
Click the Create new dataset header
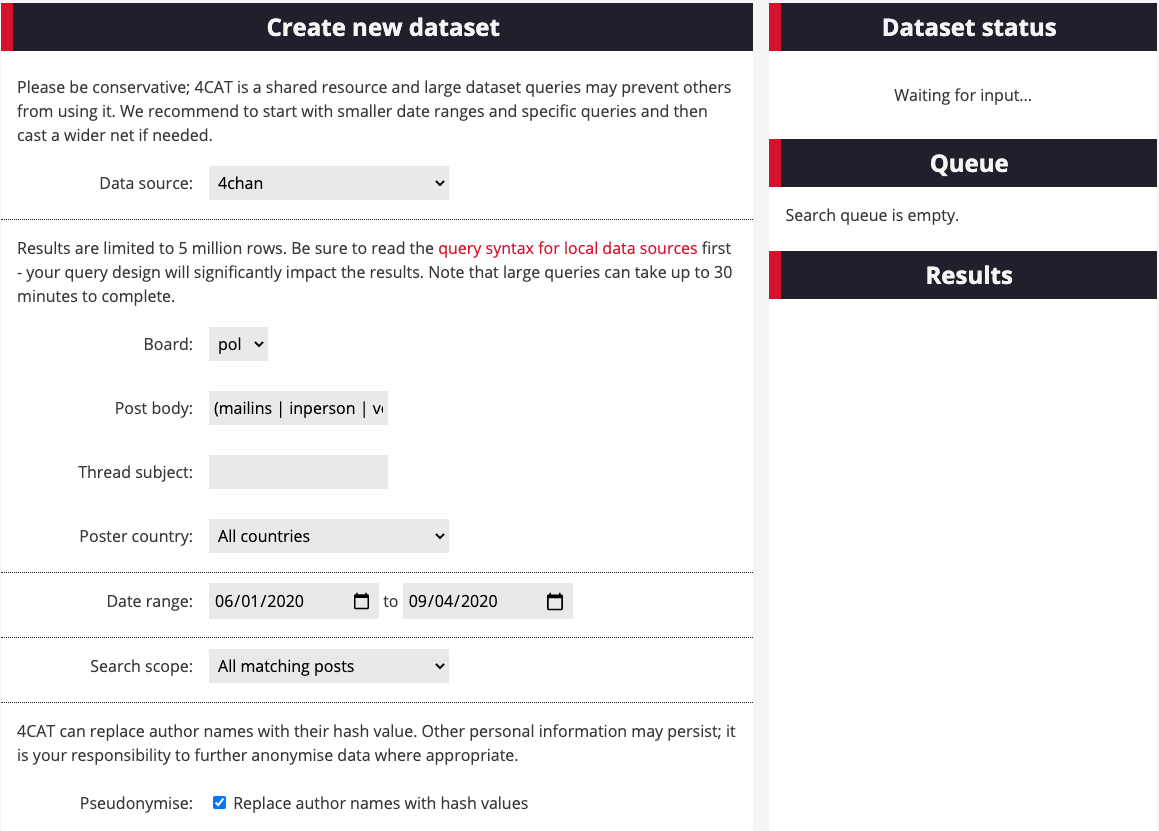pos(383,27)
